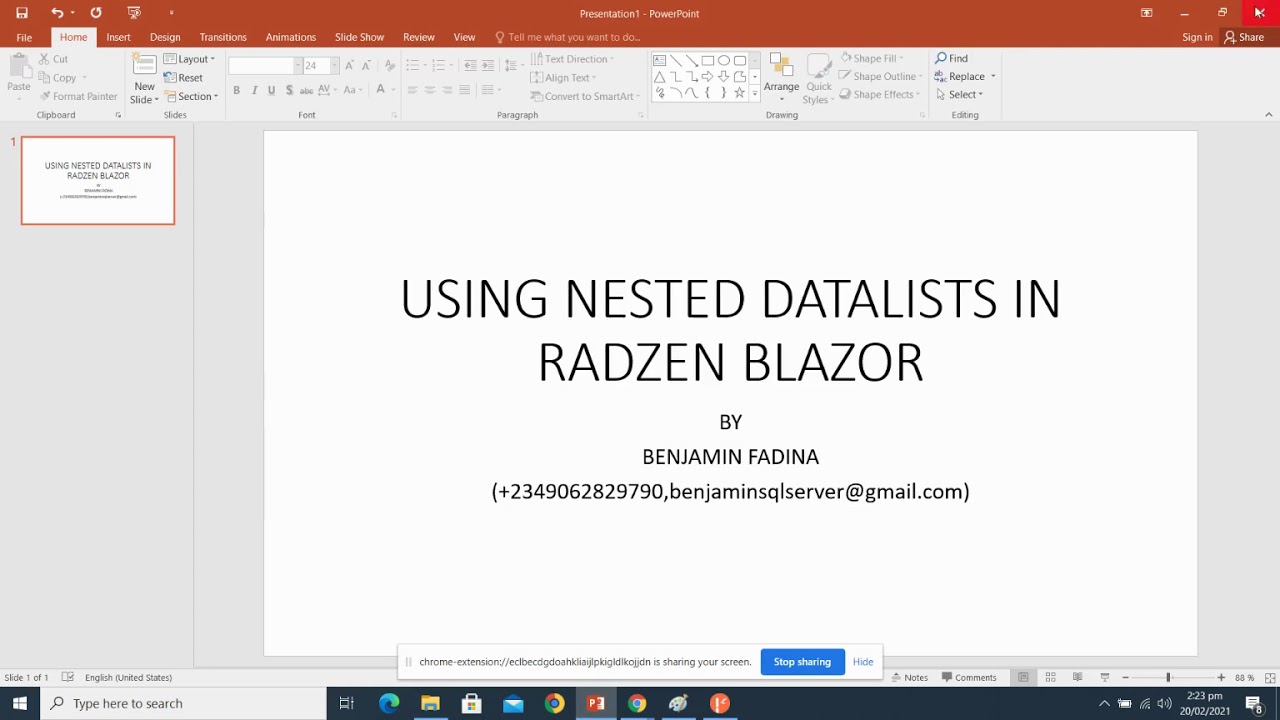Toggle Italic formatting
Image resolution: width=1280 pixels, height=720 pixels.
point(254,90)
